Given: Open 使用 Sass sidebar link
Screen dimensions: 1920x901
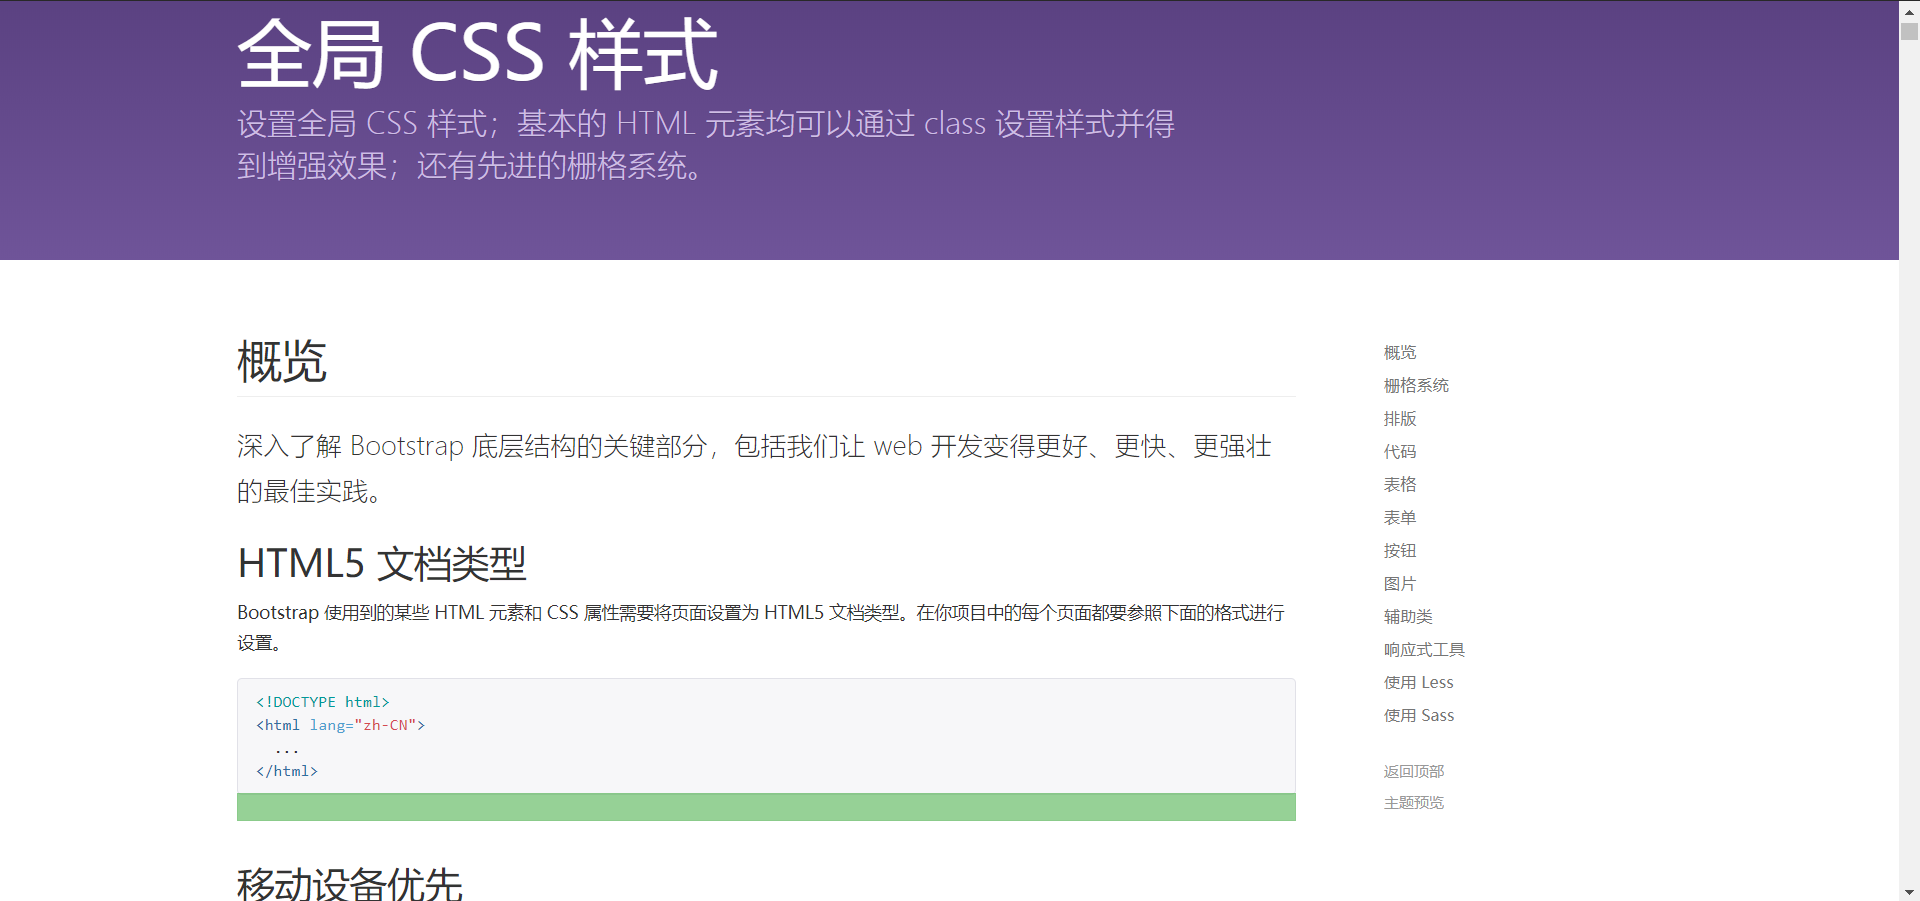Looking at the screenshot, I should (x=1419, y=715).
